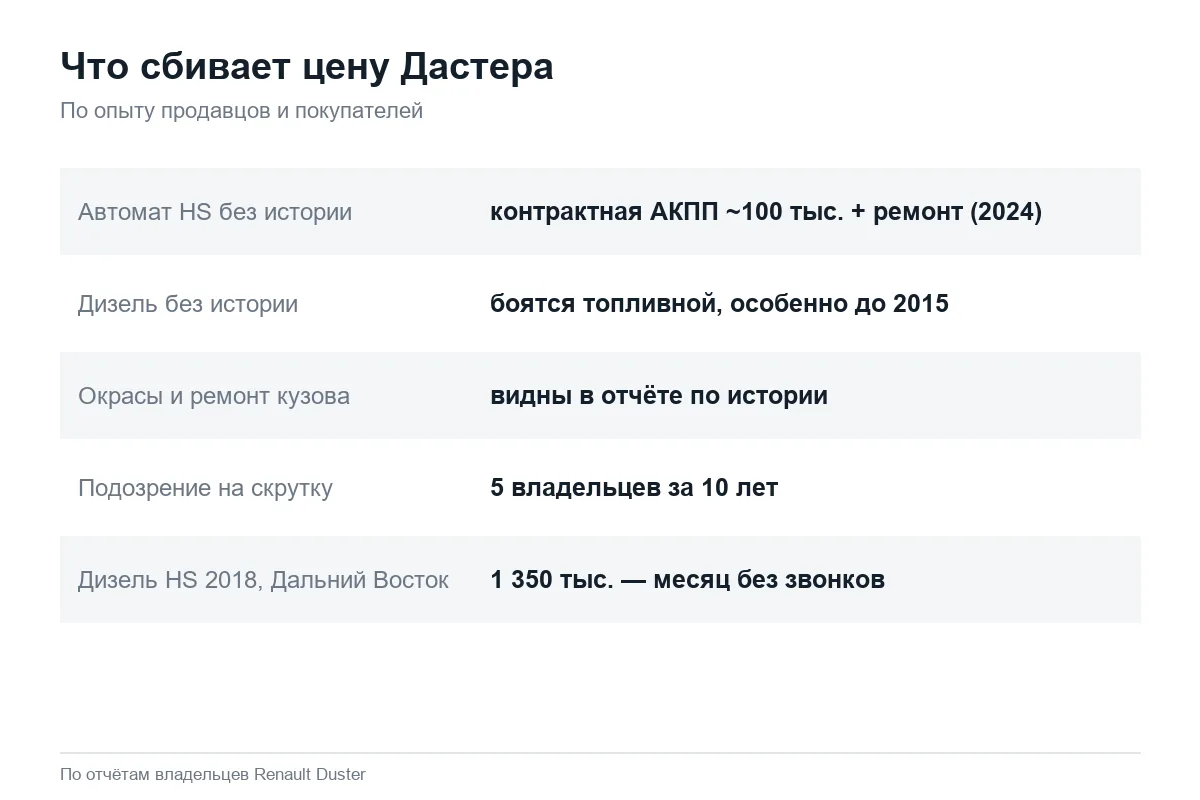Click the label 'Подозрение на скрутку'
The image size is (1200, 800).
click(205, 488)
